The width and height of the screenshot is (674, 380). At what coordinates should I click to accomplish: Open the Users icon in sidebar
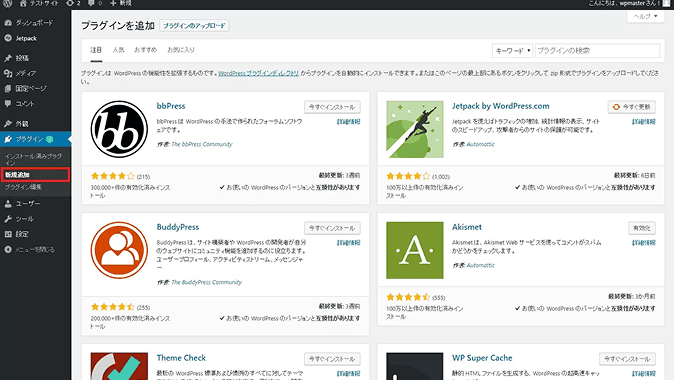coord(8,204)
